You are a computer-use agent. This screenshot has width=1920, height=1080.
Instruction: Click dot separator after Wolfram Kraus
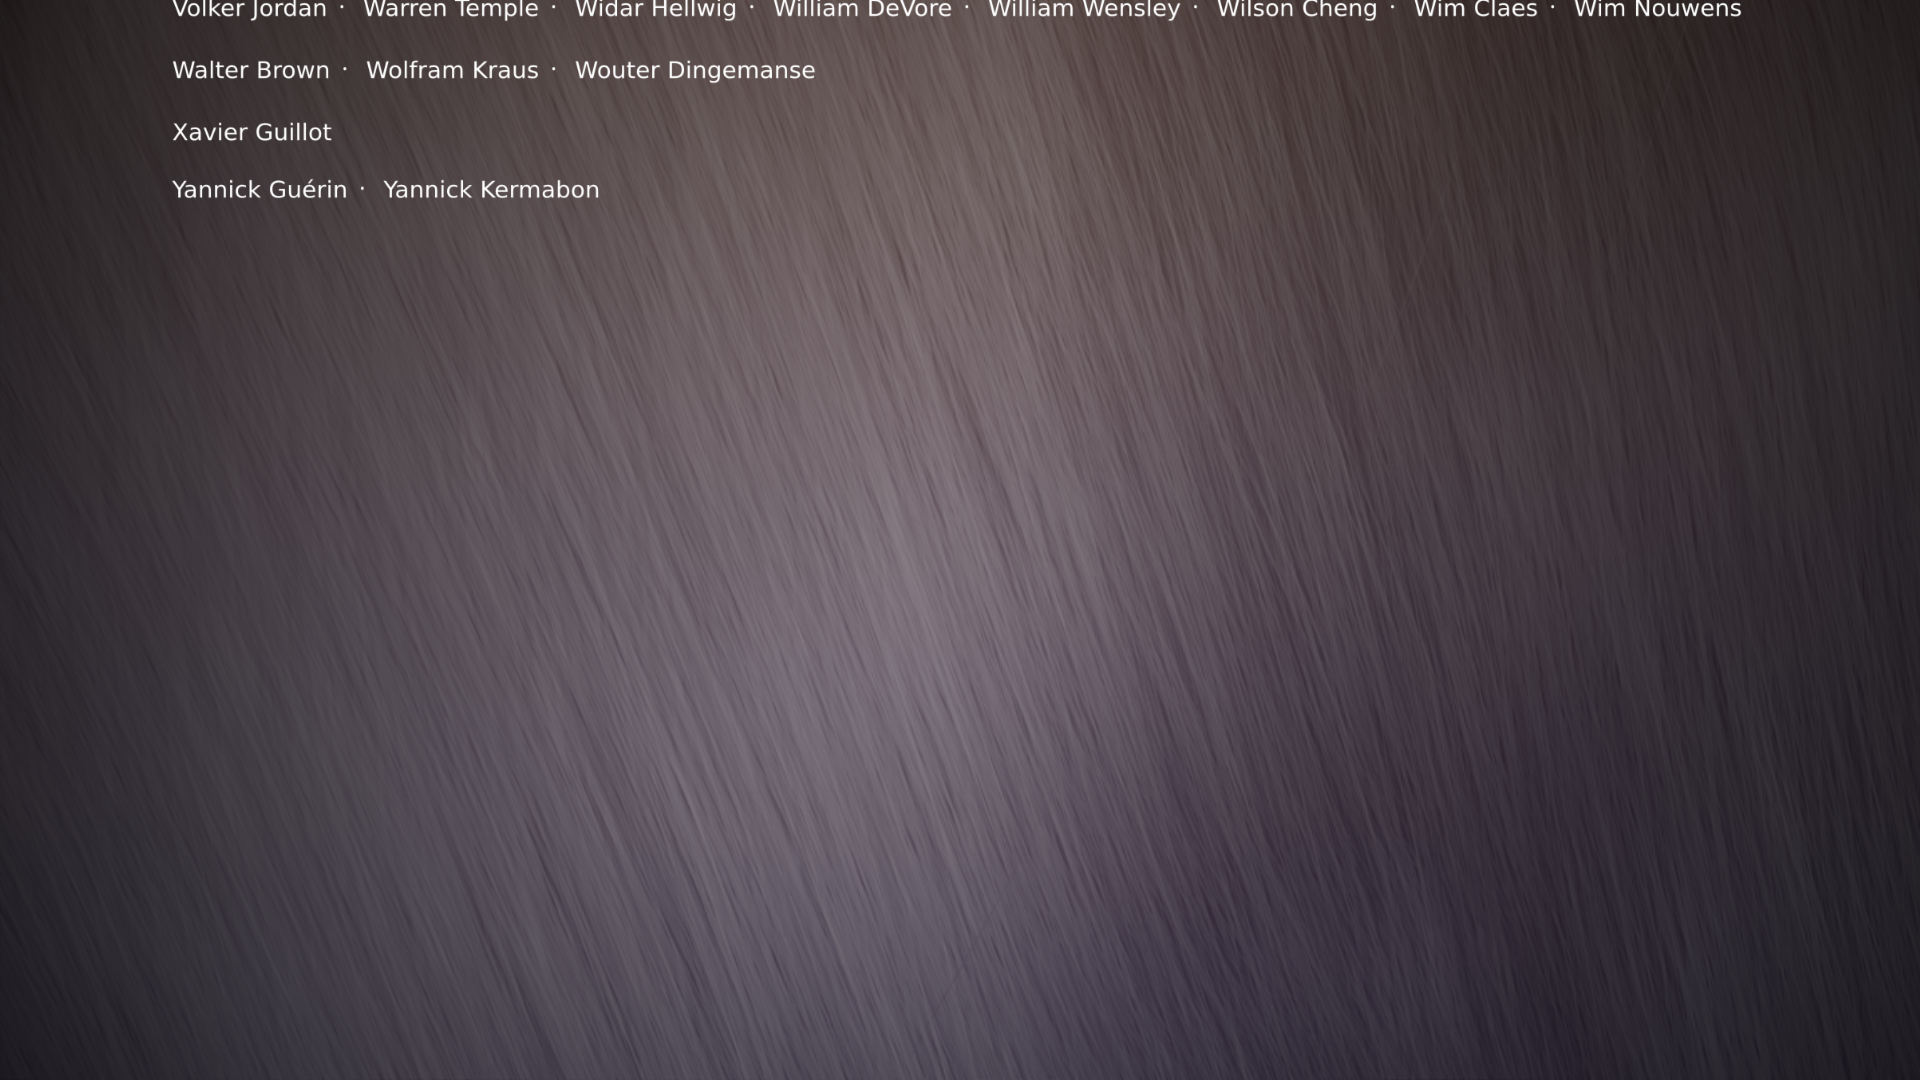[x=554, y=69]
